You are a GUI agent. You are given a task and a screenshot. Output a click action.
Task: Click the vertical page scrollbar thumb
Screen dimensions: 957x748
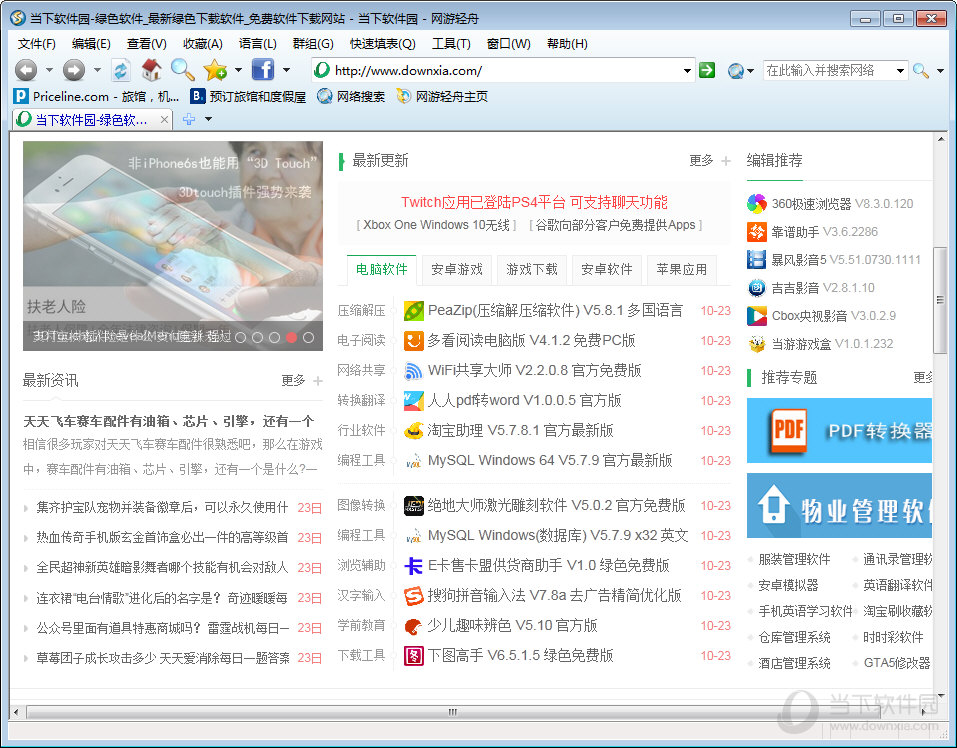940,300
